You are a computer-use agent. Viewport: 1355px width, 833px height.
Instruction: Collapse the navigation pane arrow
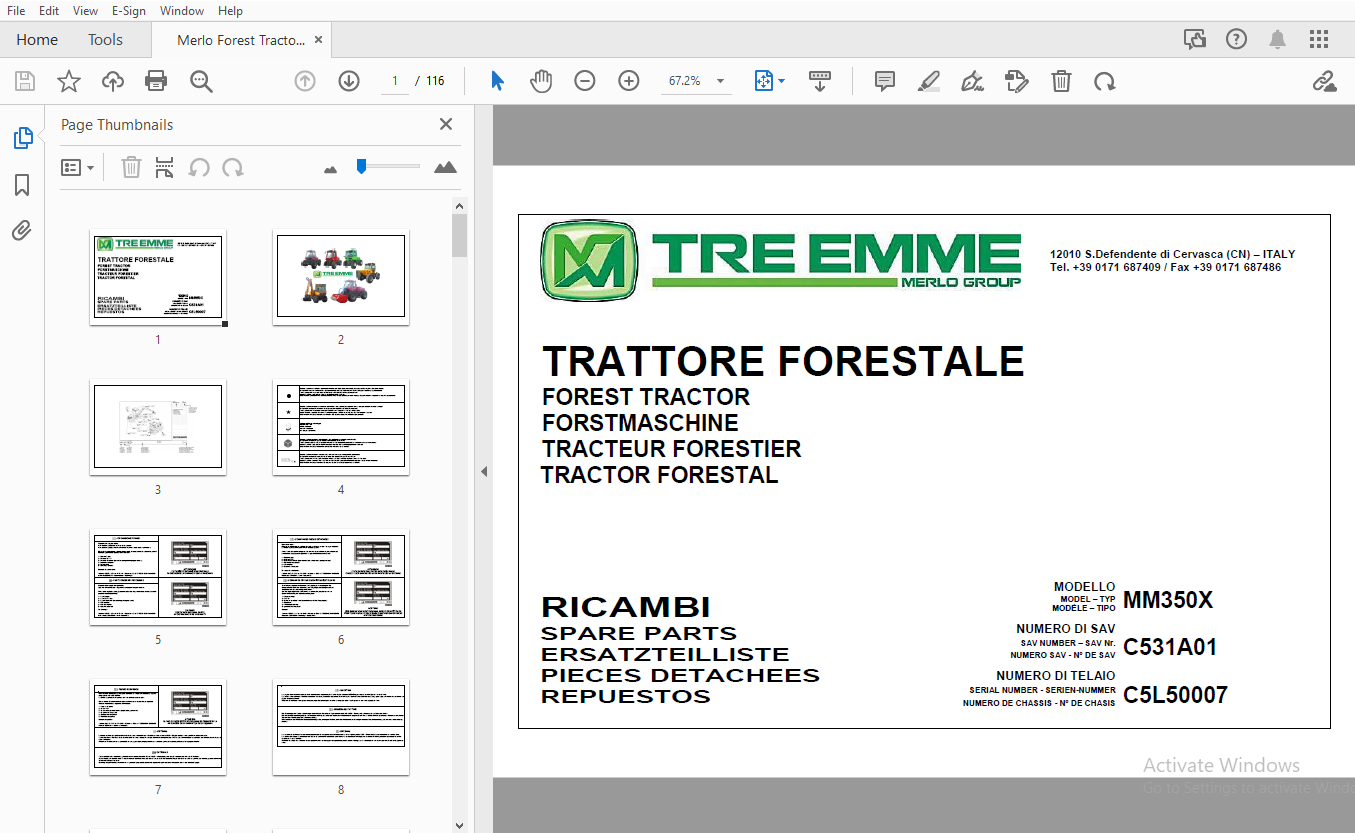[484, 471]
